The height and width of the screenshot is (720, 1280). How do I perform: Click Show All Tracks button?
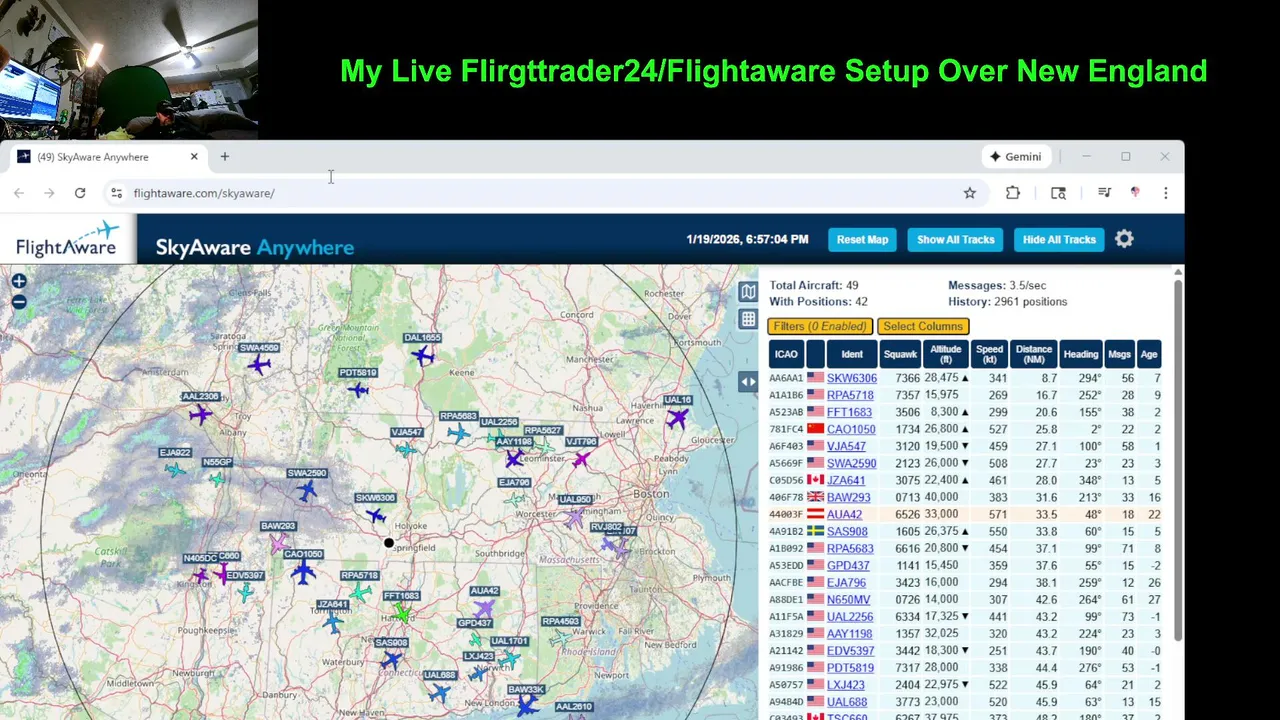click(956, 240)
